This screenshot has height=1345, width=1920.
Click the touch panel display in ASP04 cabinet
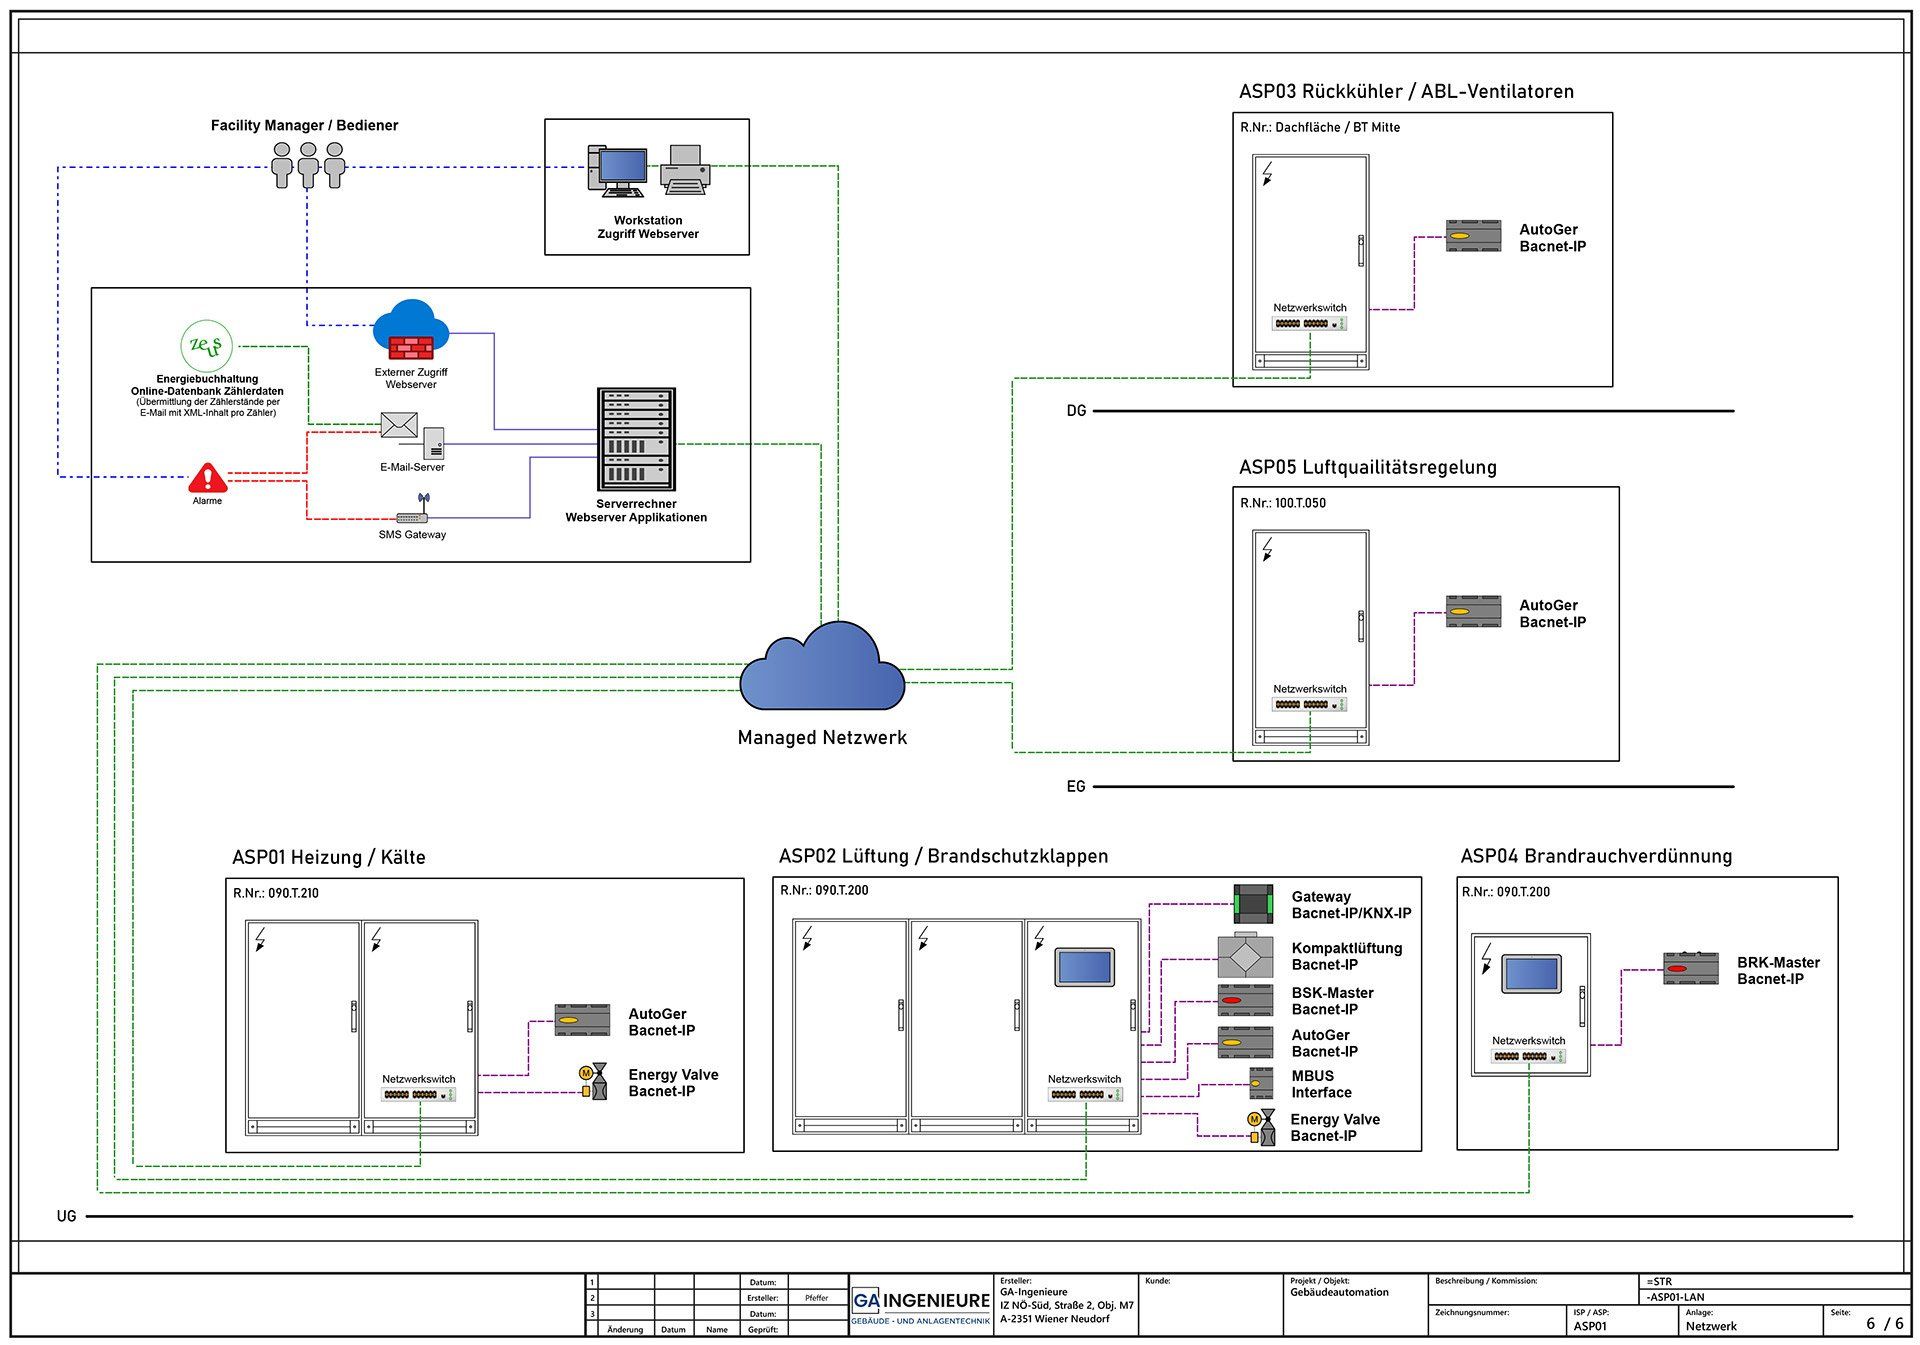pos(1531,973)
